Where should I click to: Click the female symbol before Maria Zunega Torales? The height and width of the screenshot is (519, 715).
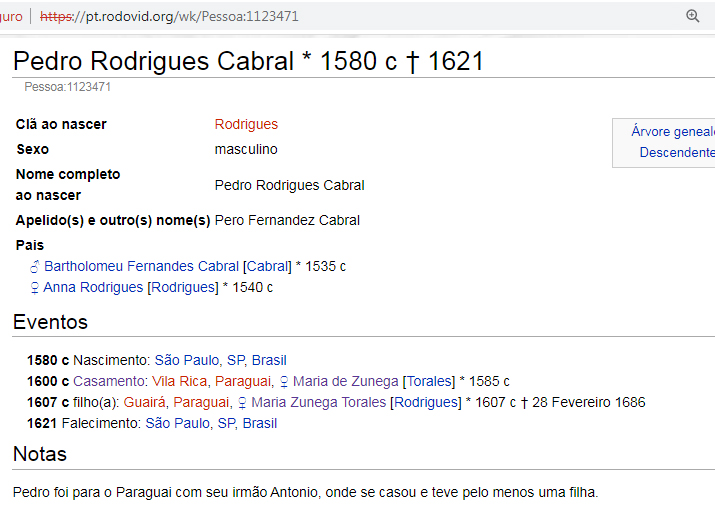point(241,403)
